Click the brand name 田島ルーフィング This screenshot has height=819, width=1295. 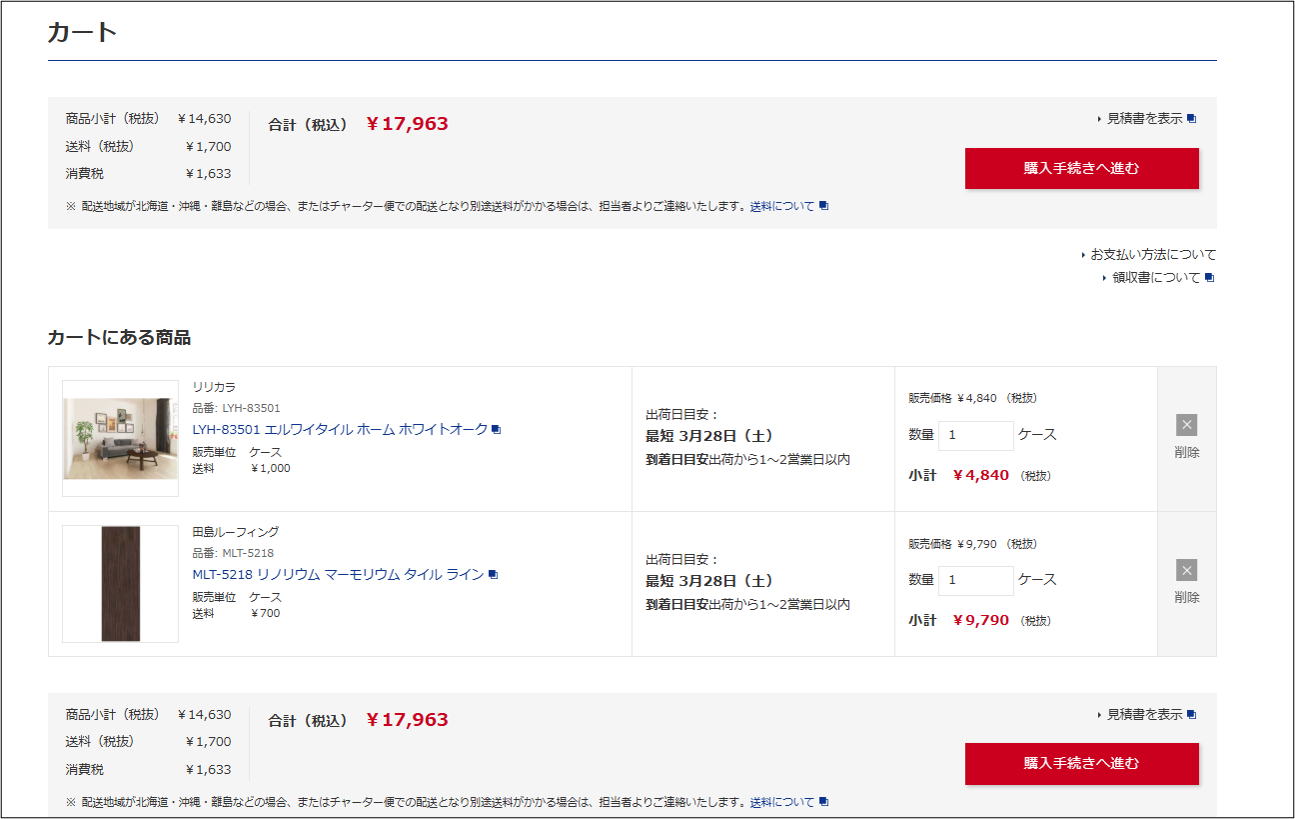[x=236, y=532]
